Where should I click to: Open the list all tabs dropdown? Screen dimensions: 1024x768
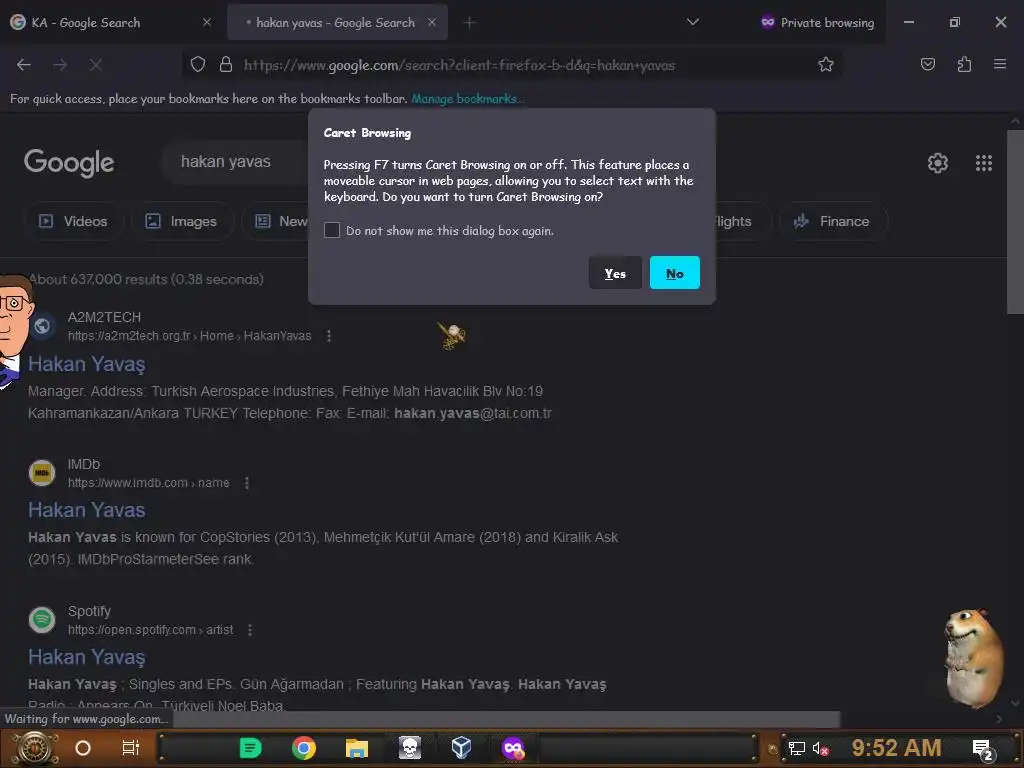tap(692, 22)
